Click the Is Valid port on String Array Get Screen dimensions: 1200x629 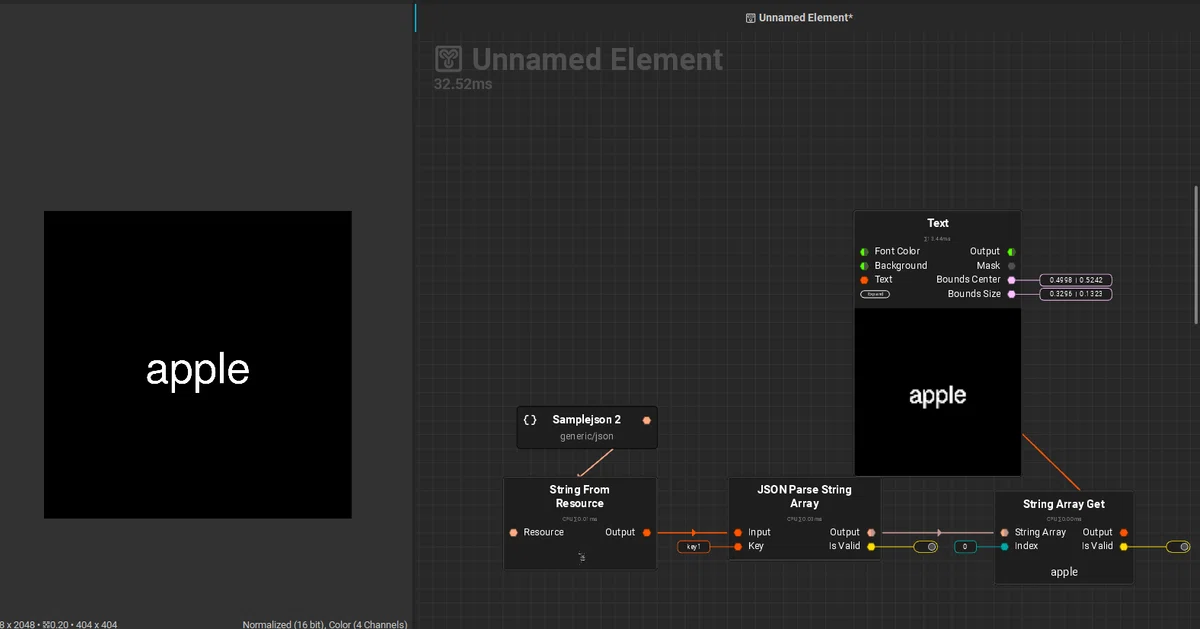tap(1124, 547)
